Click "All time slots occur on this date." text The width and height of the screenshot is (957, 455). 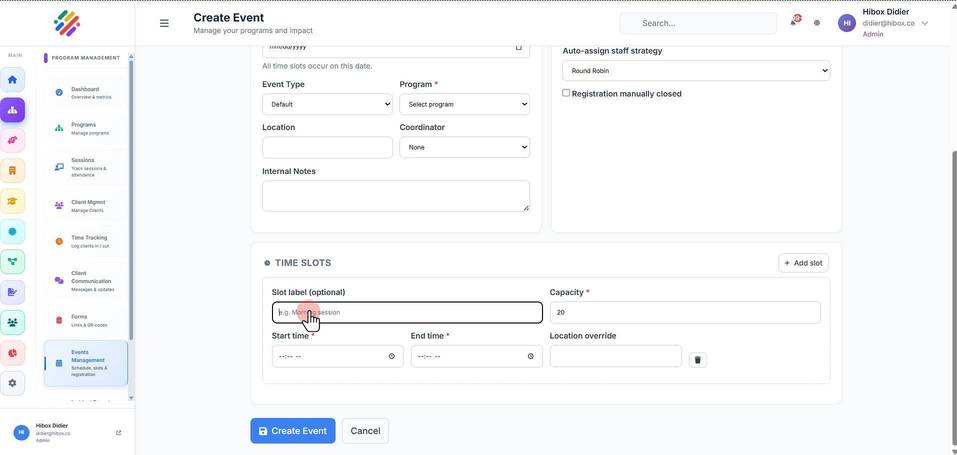pos(317,66)
